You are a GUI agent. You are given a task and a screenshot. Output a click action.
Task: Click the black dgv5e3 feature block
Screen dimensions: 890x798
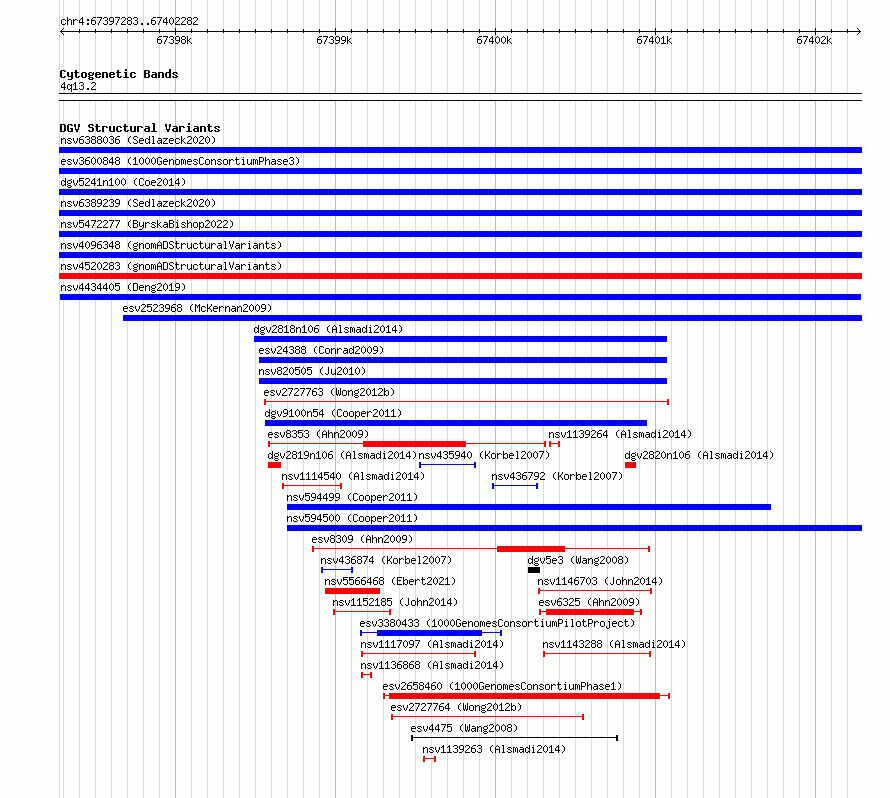[534, 570]
